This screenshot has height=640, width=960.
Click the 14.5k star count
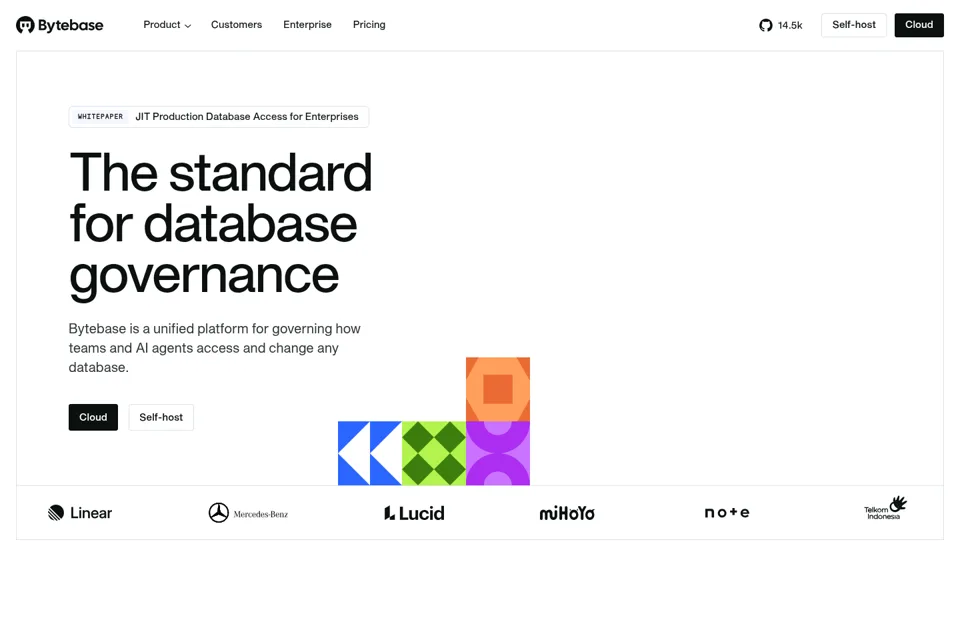click(790, 26)
